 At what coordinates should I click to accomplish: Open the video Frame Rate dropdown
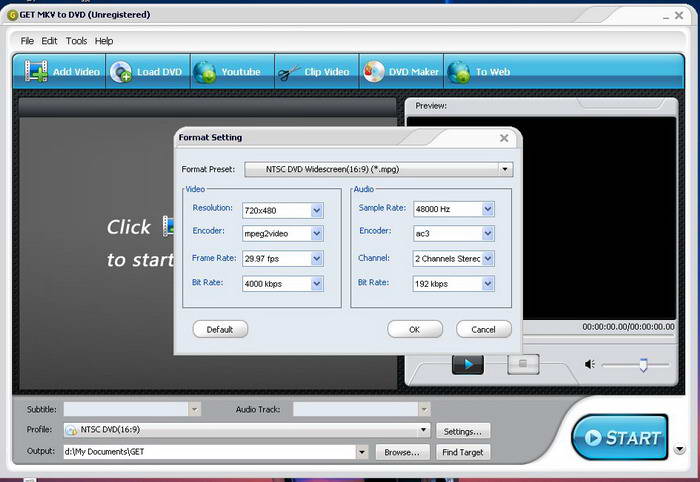pos(316,259)
